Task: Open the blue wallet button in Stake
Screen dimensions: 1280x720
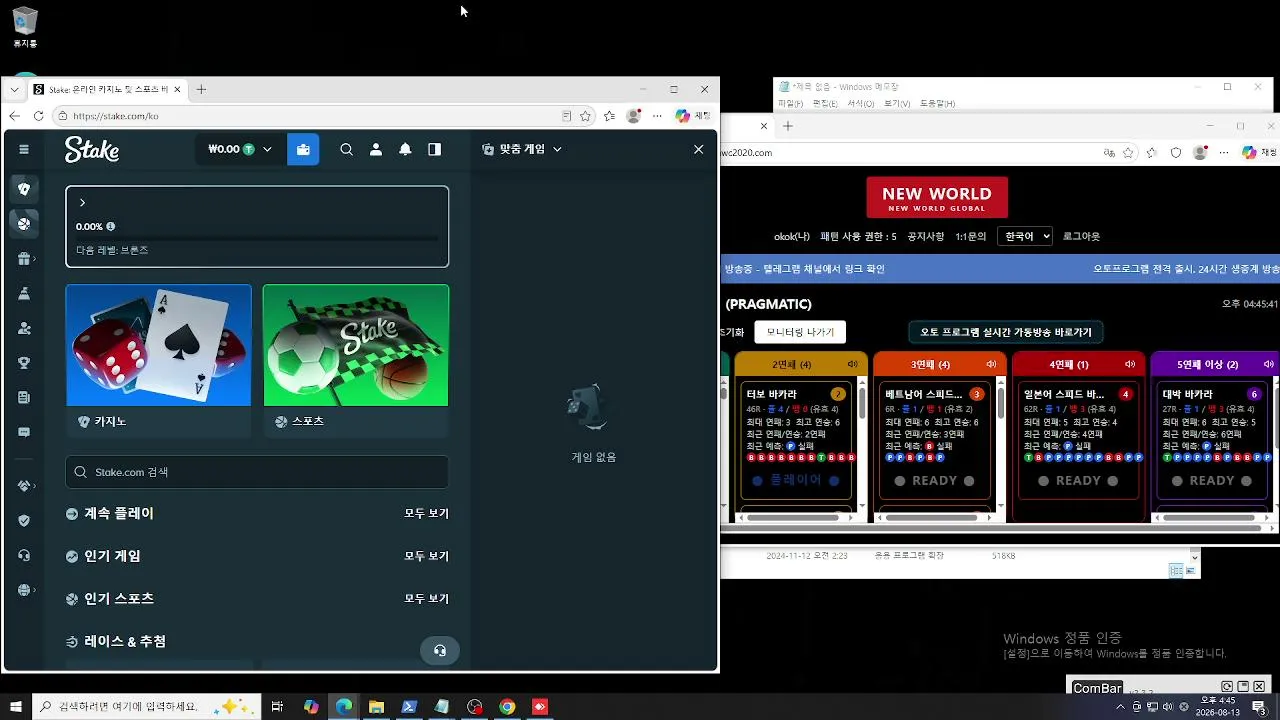Action: tap(303, 149)
